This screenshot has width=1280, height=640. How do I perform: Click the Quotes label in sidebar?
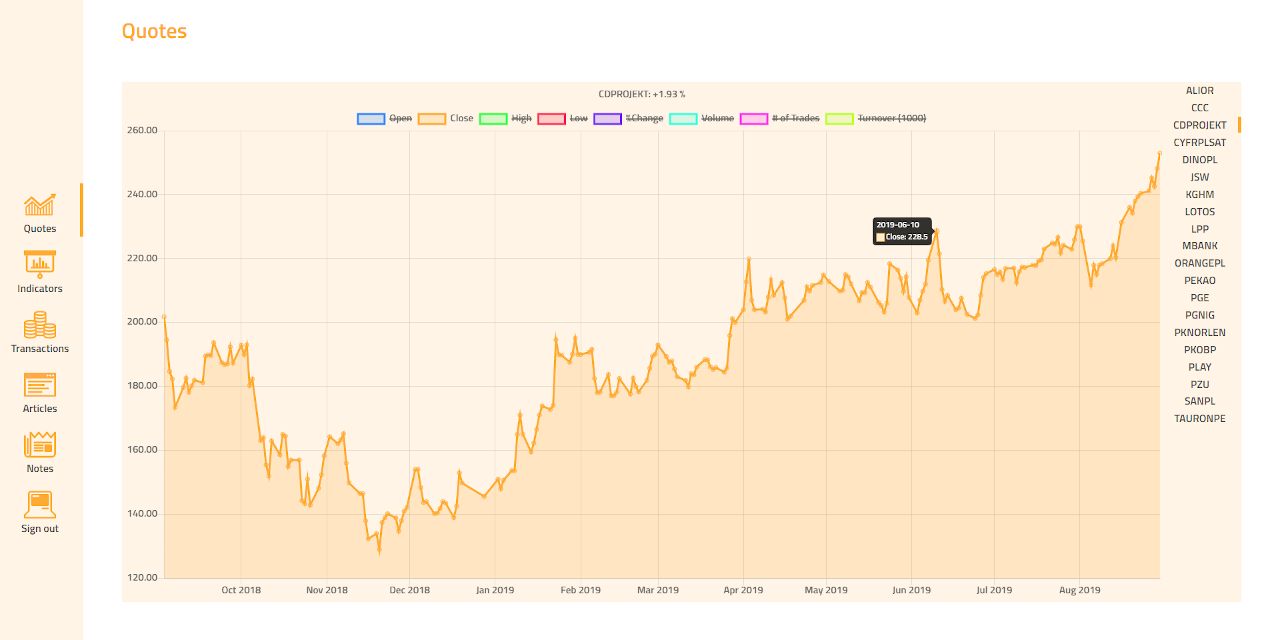[40, 229]
